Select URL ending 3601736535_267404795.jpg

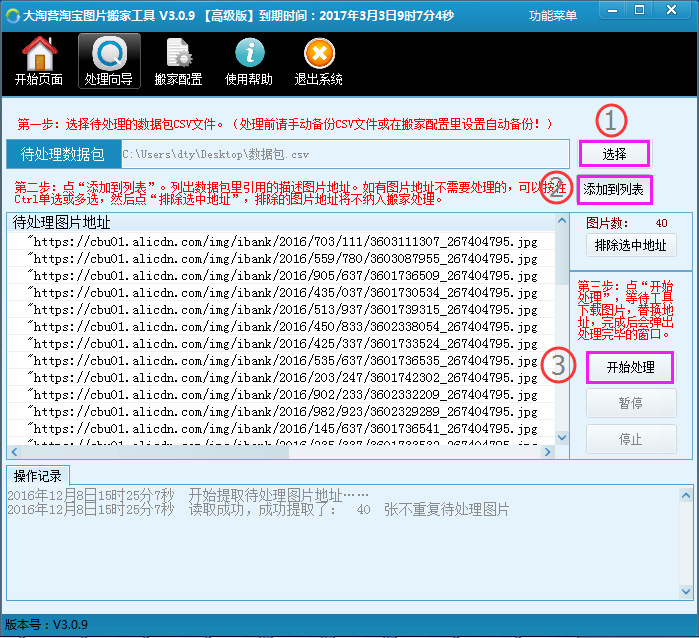[282, 360]
